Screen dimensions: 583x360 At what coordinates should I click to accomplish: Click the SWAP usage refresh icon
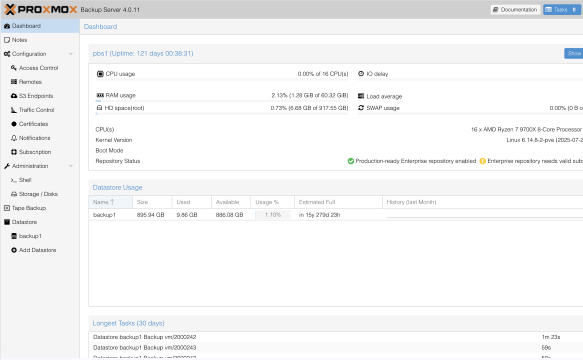361,107
